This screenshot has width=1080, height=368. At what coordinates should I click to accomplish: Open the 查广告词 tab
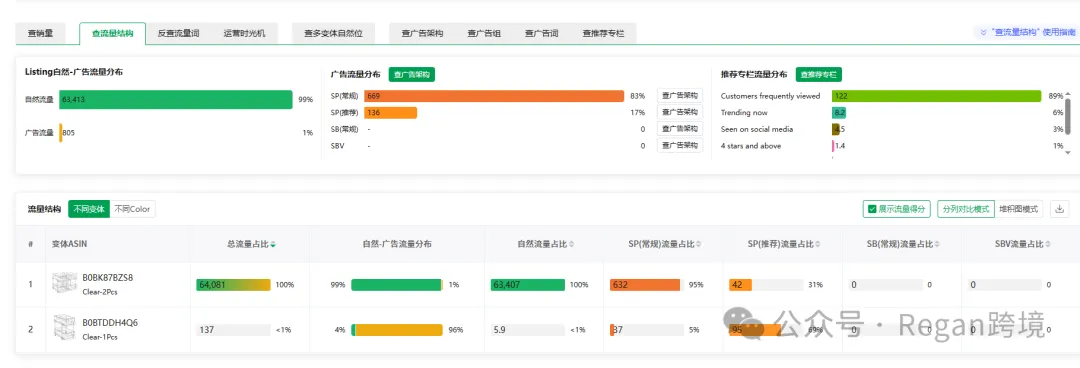541,33
